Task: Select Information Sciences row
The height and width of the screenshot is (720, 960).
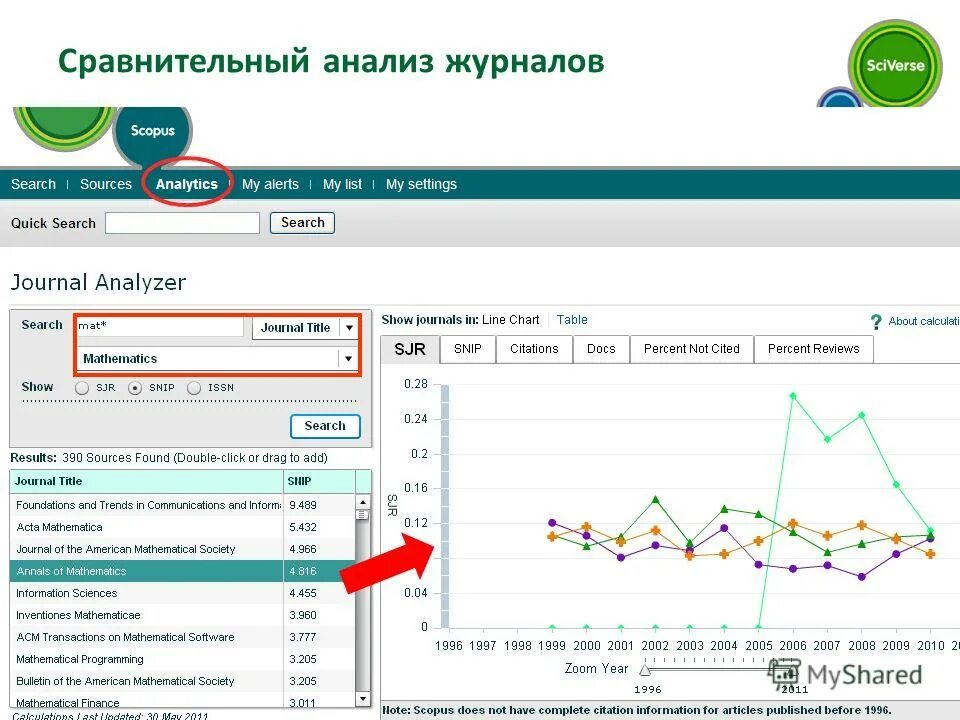Action: click(x=182, y=593)
